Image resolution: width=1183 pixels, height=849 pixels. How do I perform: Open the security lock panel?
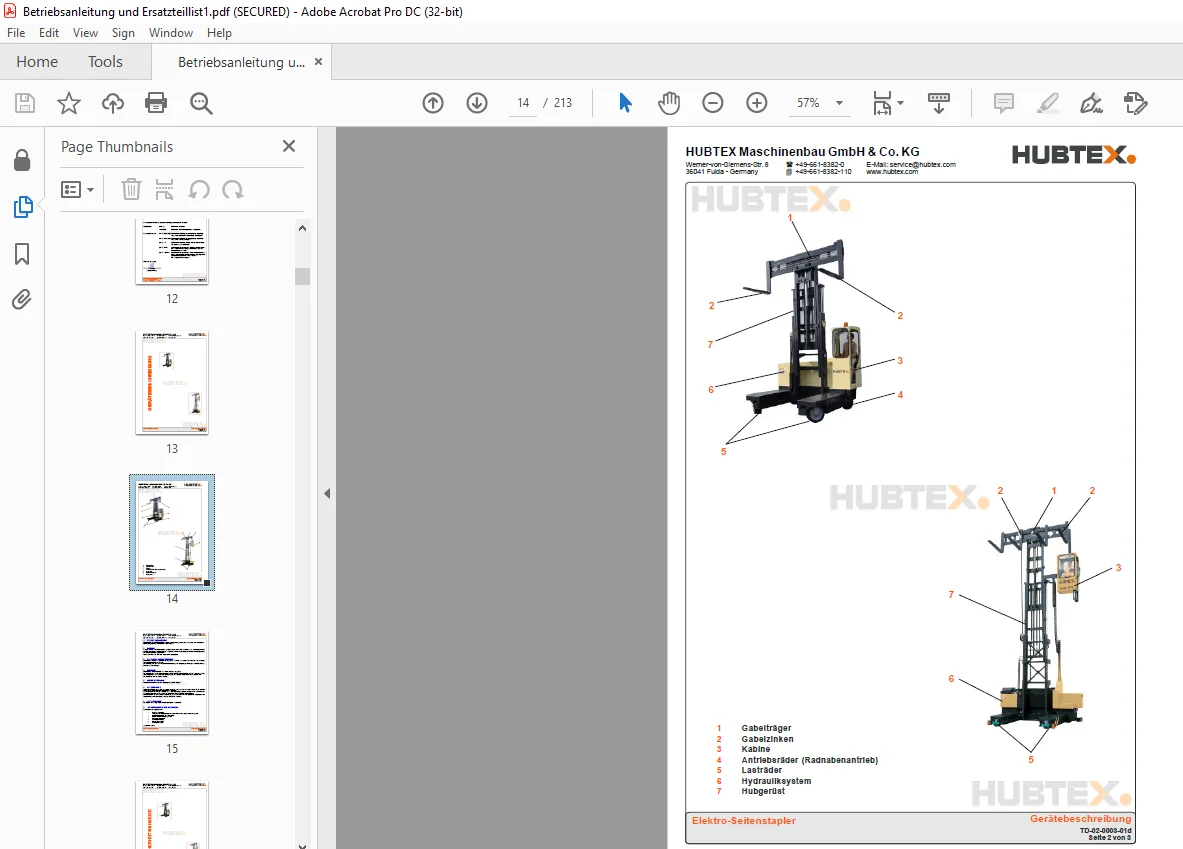point(22,160)
